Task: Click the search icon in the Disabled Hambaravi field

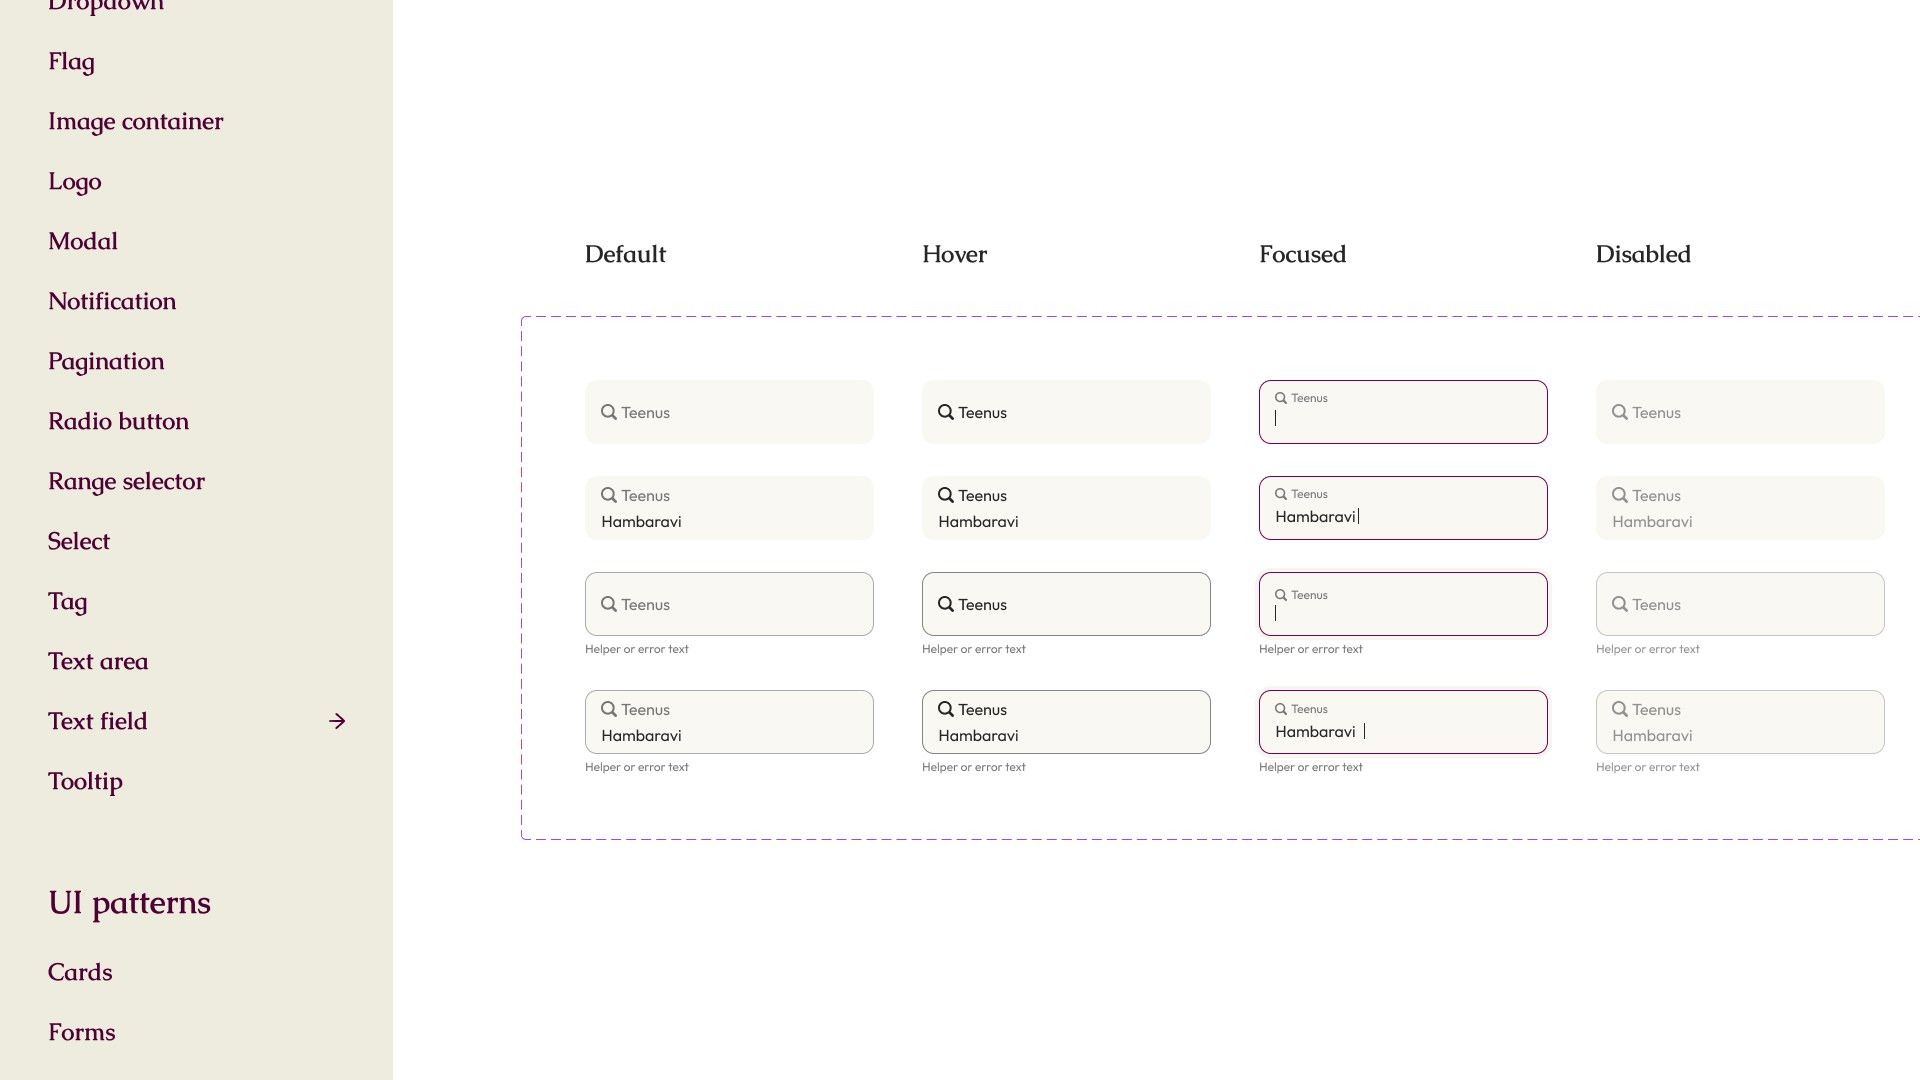Action: click(1620, 495)
